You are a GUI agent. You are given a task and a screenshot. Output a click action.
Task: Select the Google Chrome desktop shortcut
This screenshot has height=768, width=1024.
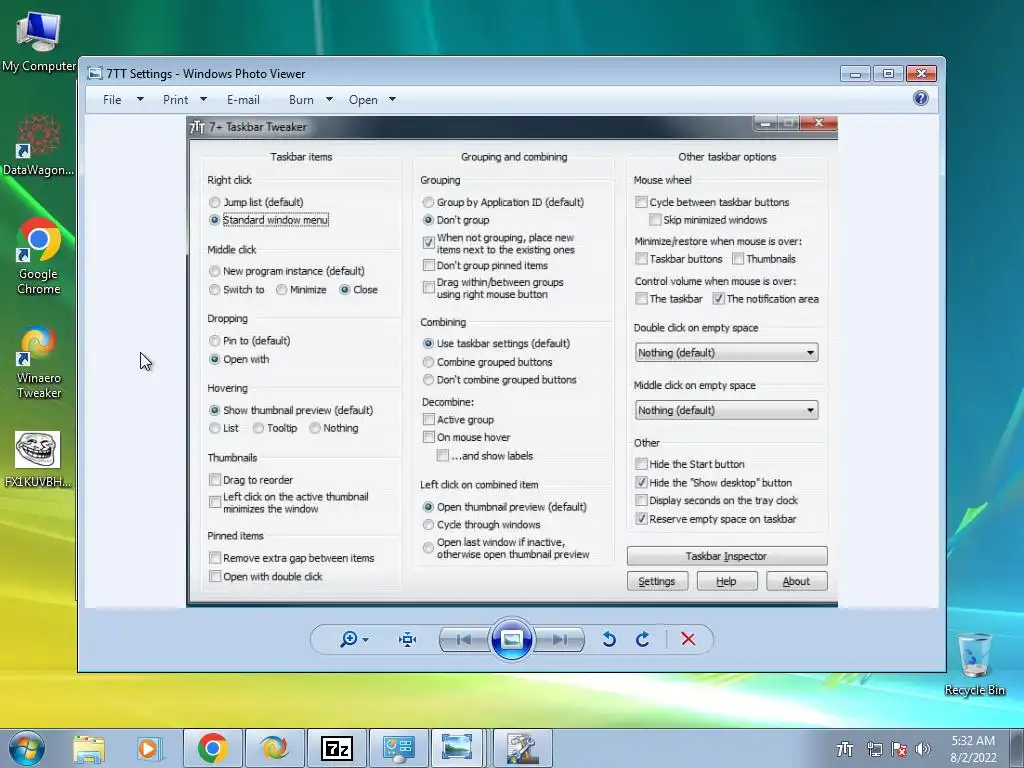(x=39, y=257)
